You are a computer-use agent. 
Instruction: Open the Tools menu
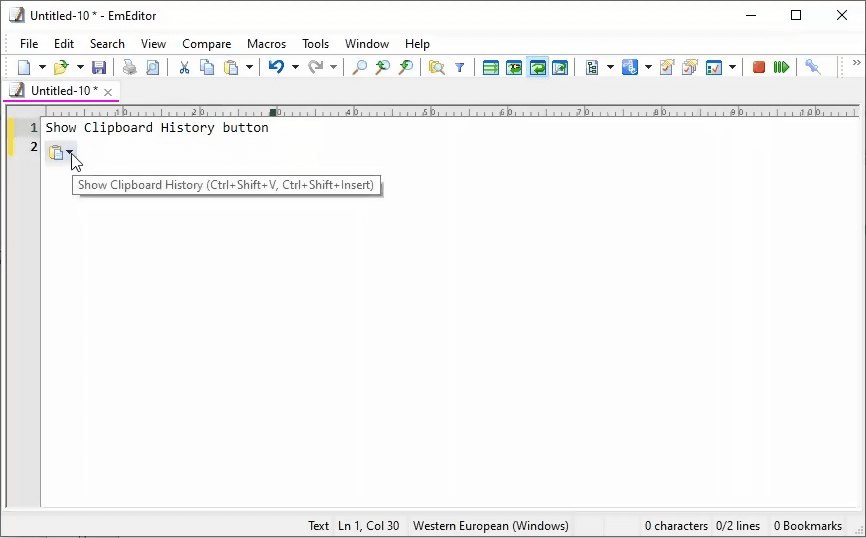(x=315, y=44)
